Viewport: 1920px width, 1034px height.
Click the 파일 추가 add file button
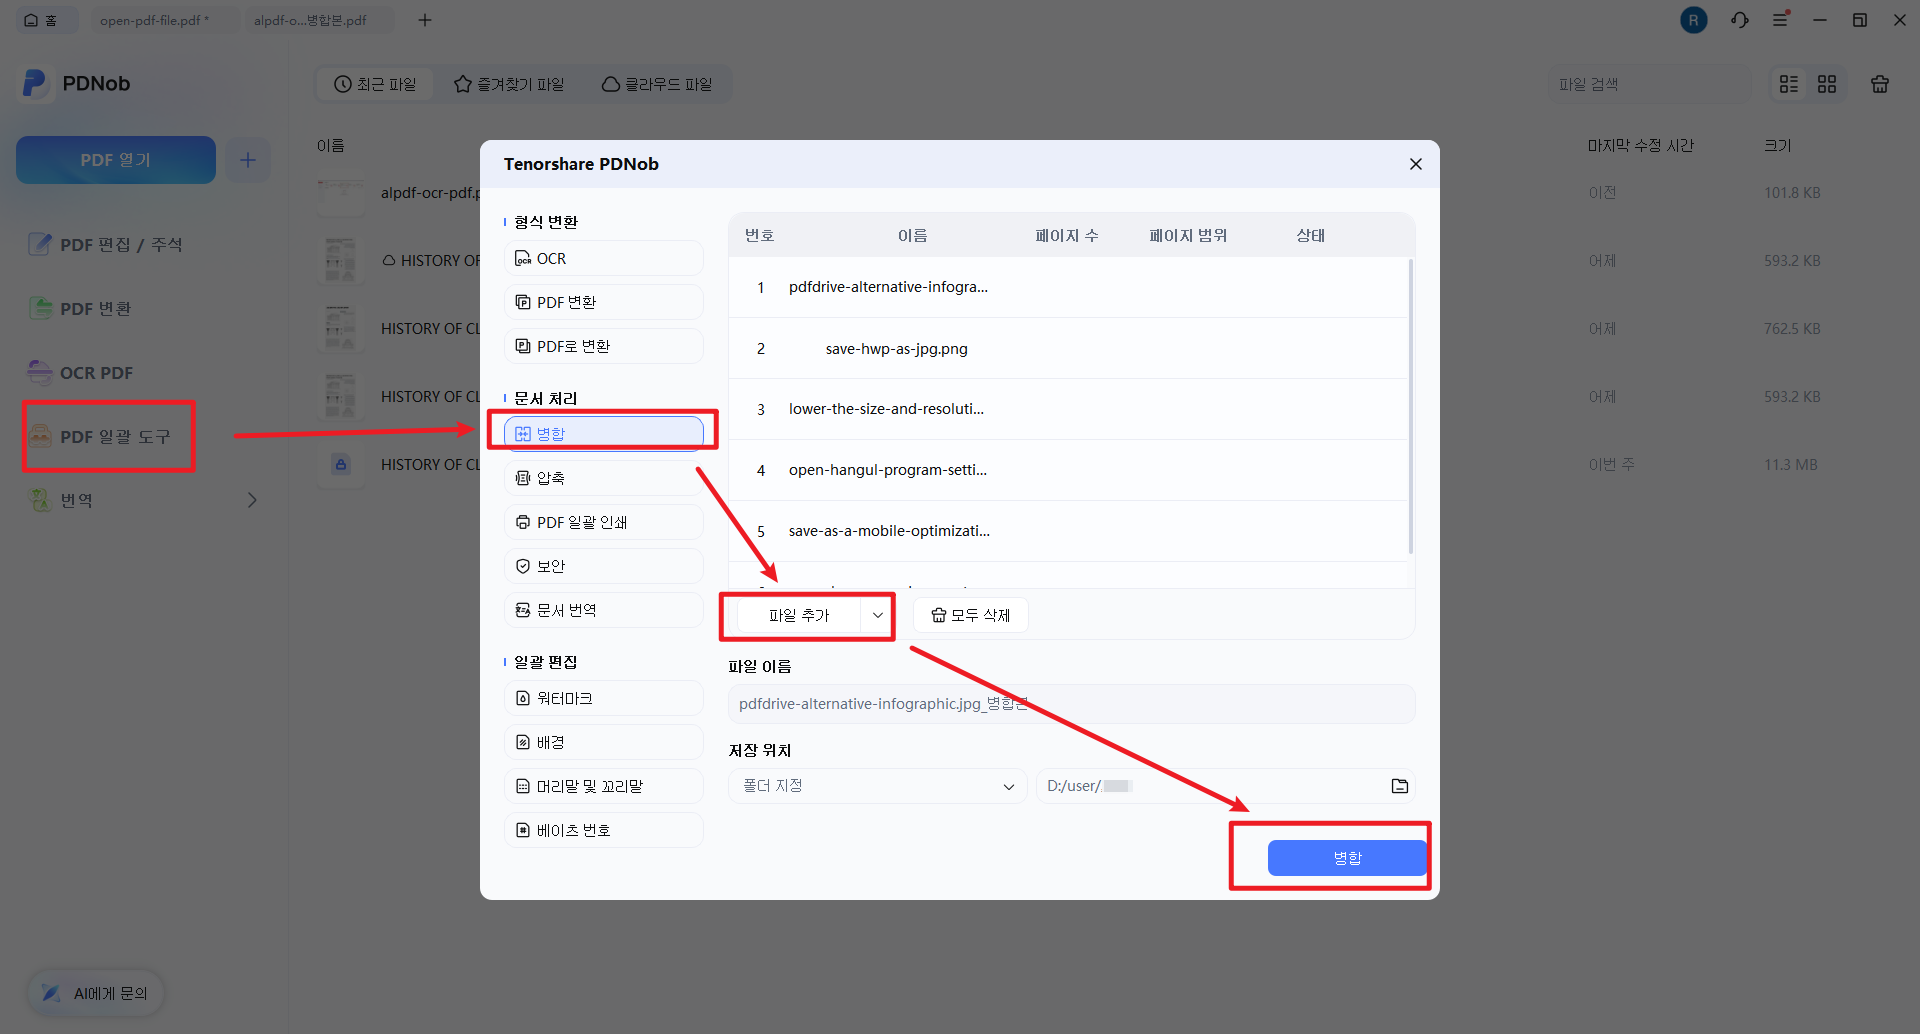799,615
